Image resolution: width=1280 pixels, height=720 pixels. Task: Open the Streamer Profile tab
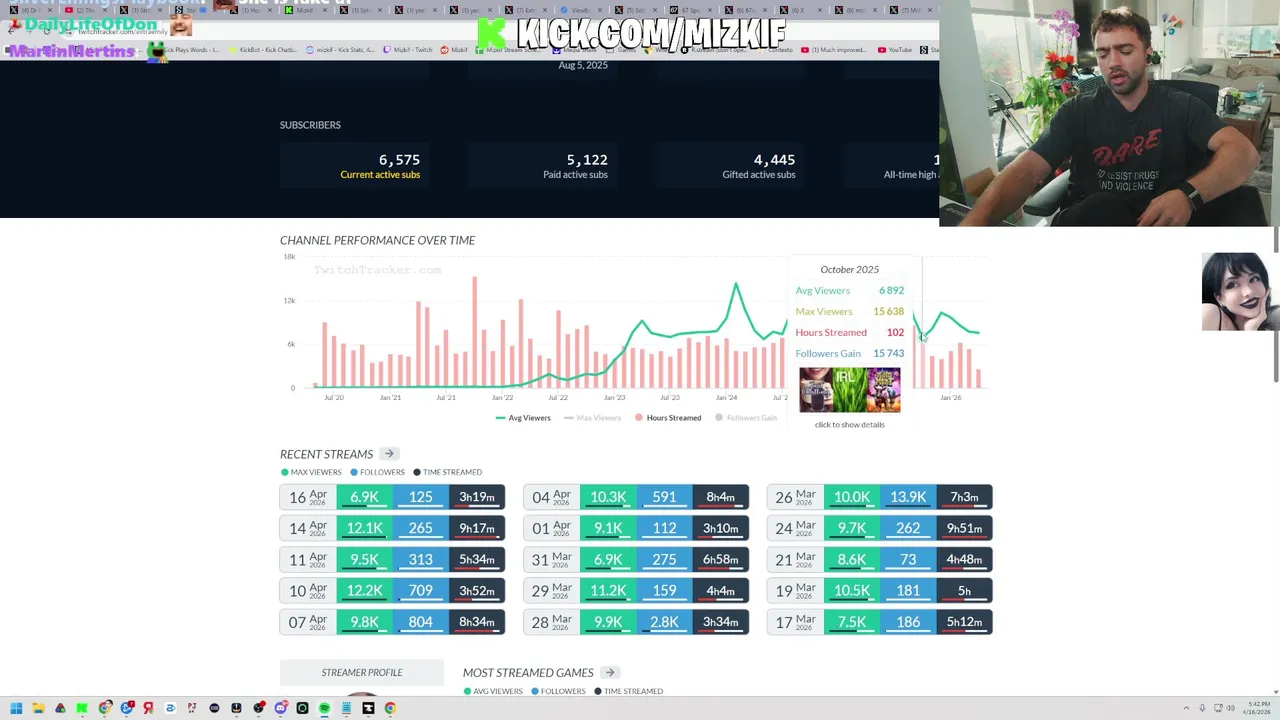pos(362,672)
